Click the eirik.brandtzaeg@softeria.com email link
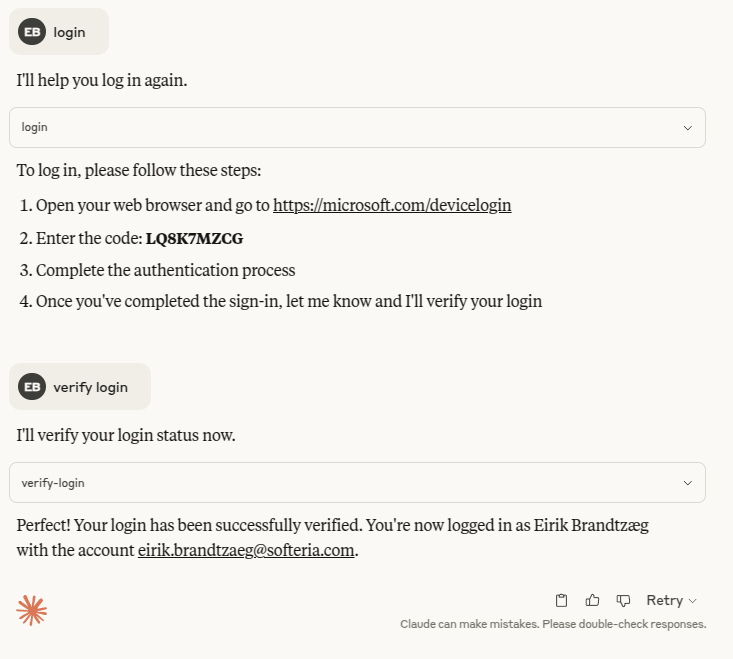Image resolution: width=733 pixels, height=659 pixels. pos(247,550)
